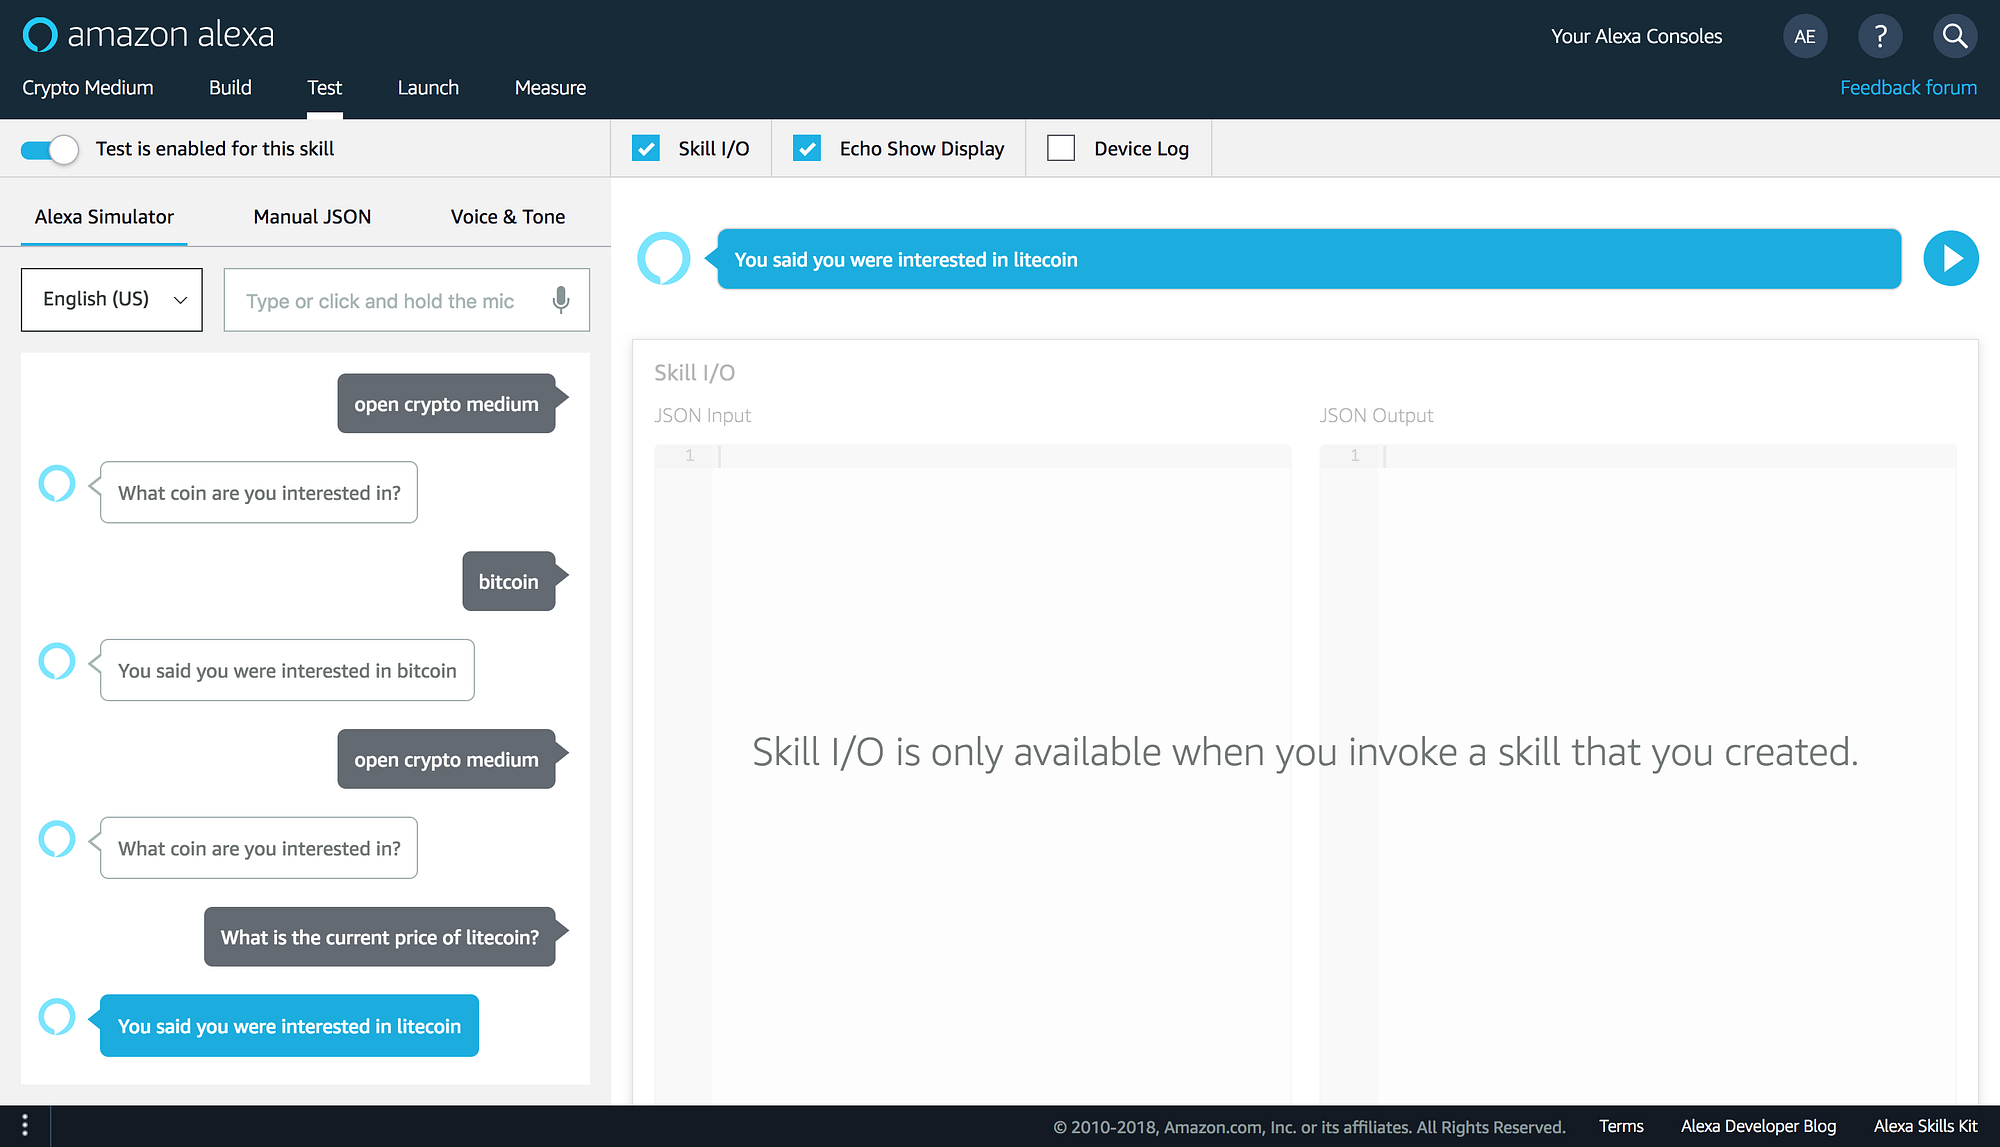Click the Alexa ring icon beside top response

[x=664, y=259]
